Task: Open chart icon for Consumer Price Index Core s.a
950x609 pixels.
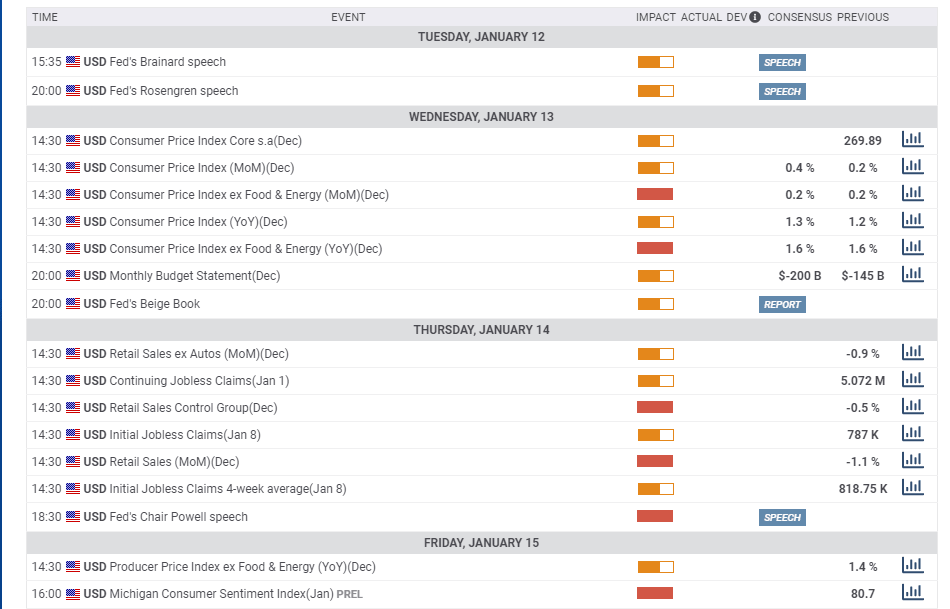Action: pos(912,140)
